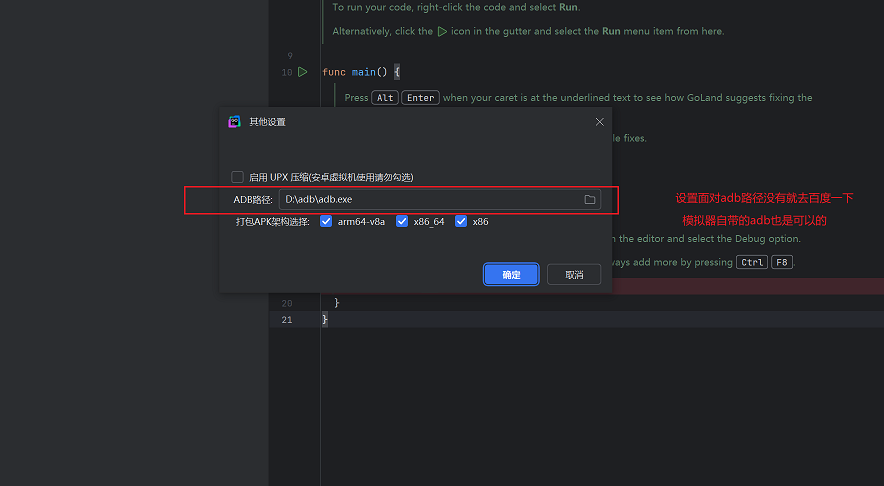This screenshot has height=486, width=884.
Task: Enable the UPX compression checkbox
Action: coord(237,177)
